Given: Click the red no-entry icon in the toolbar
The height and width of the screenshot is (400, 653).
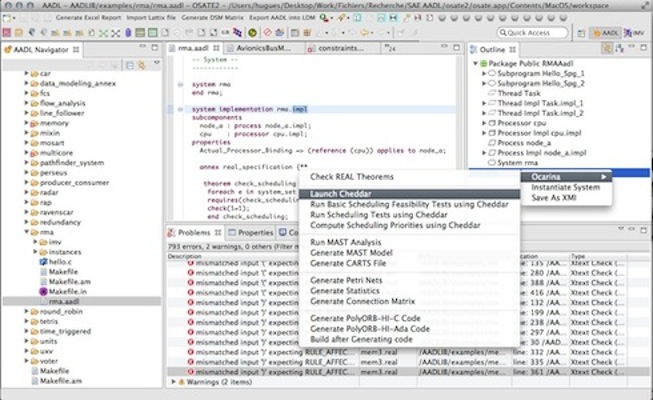Looking at the screenshot, I should [268, 32].
